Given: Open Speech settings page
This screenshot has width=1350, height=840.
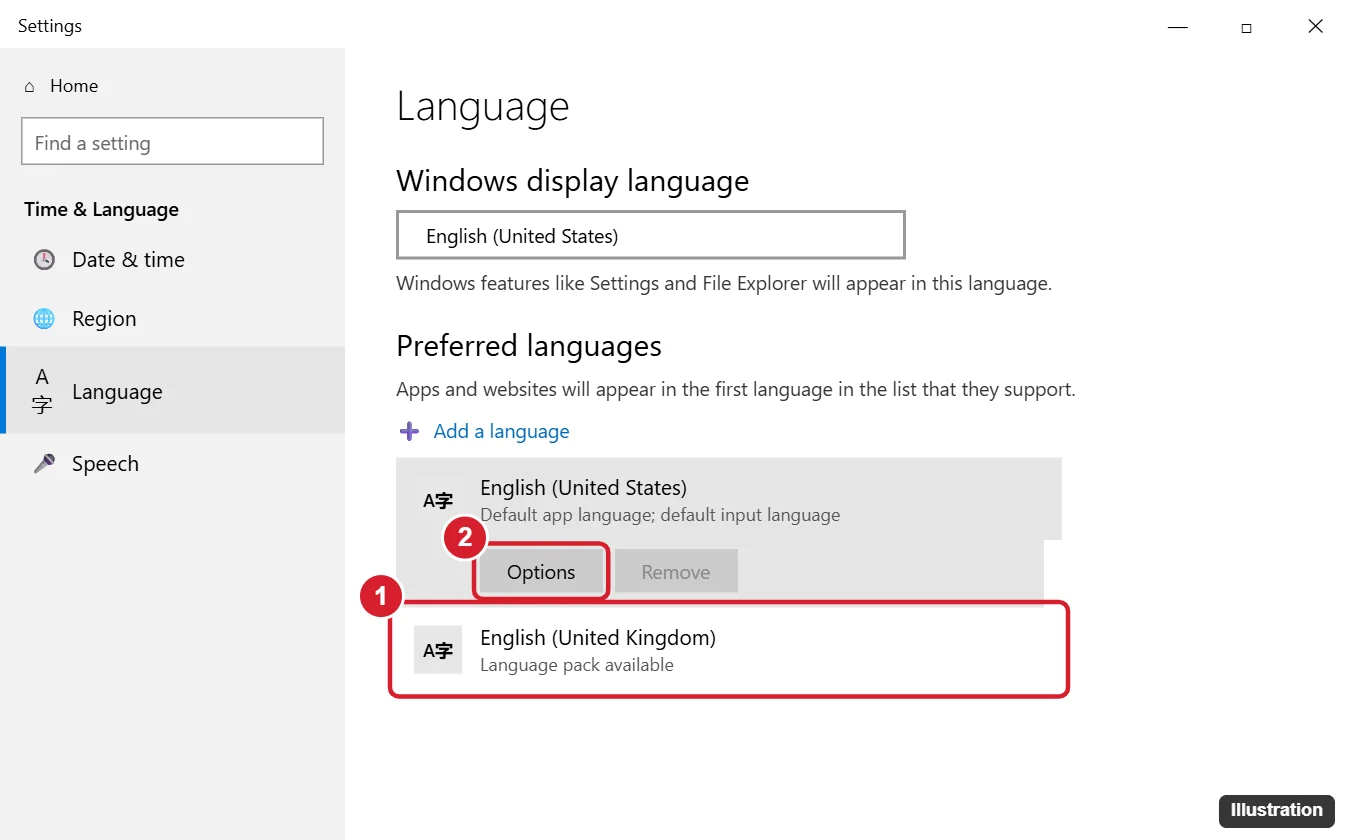Looking at the screenshot, I should (172, 464).
